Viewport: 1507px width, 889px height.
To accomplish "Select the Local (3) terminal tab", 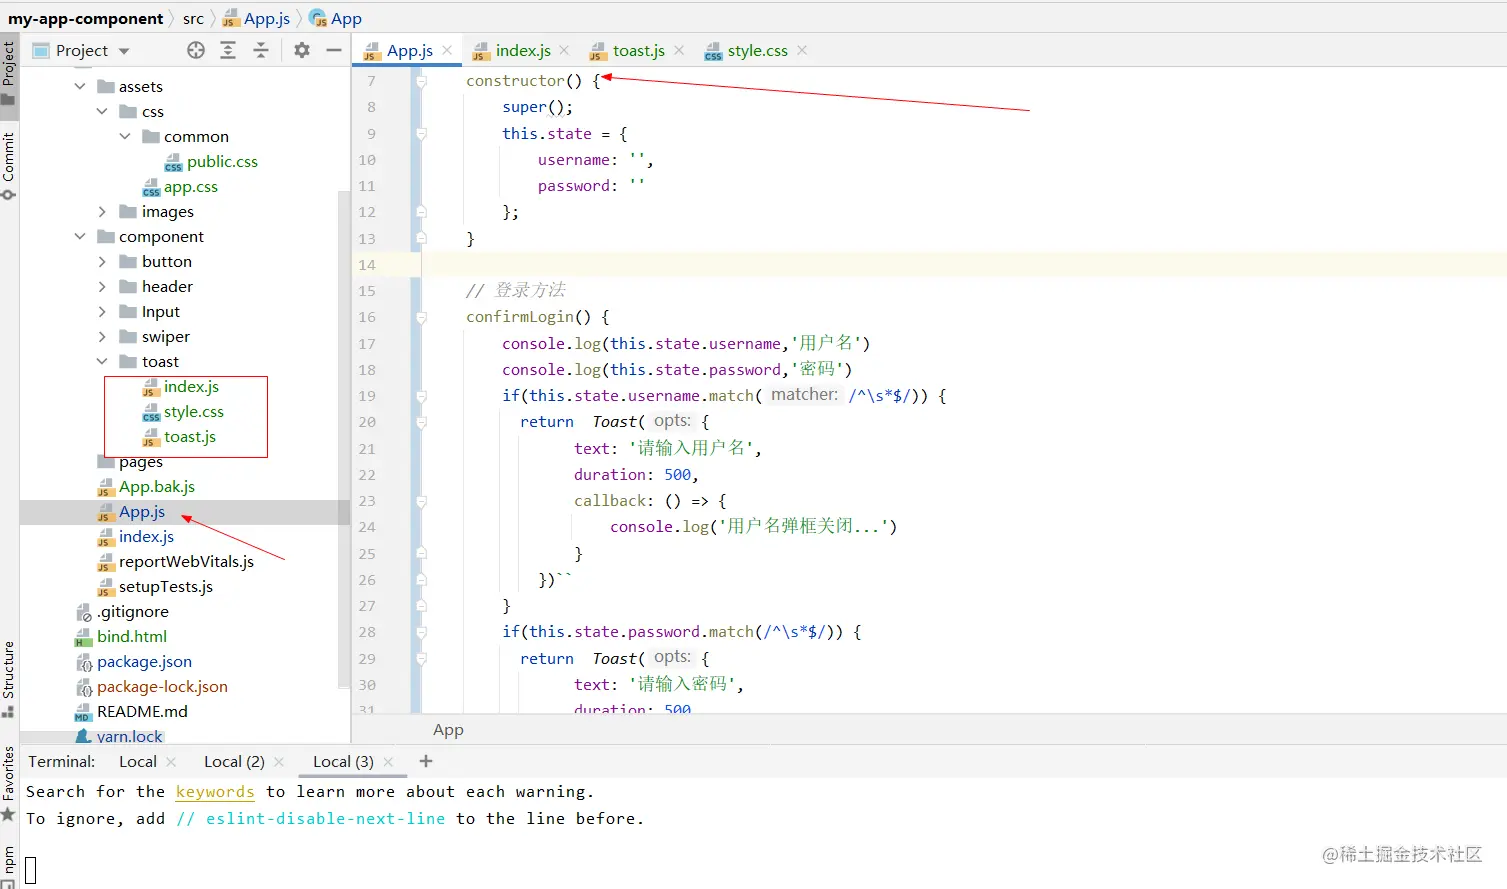I will pos(343,761).
